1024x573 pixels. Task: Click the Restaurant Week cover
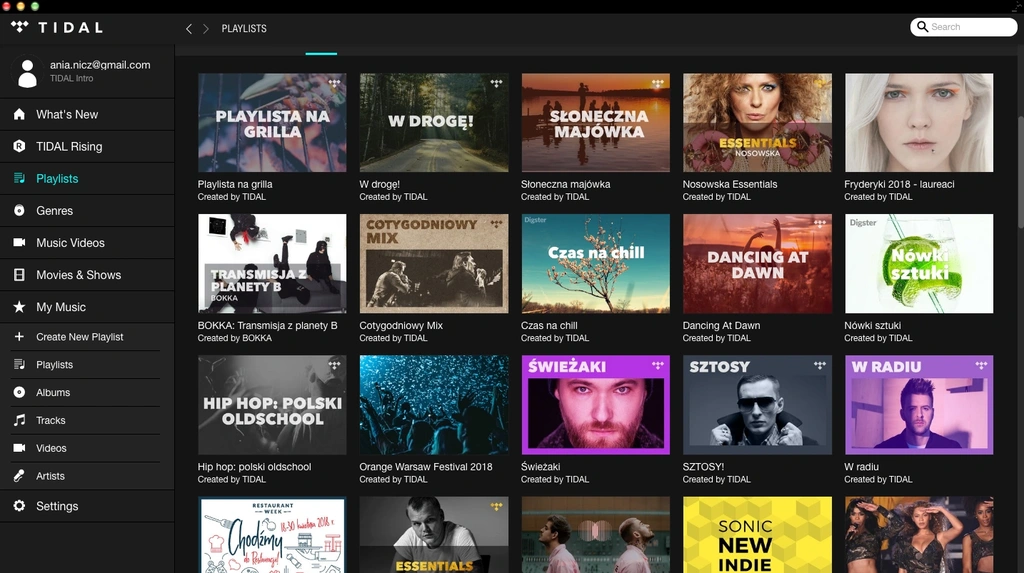tap(272, 534)
